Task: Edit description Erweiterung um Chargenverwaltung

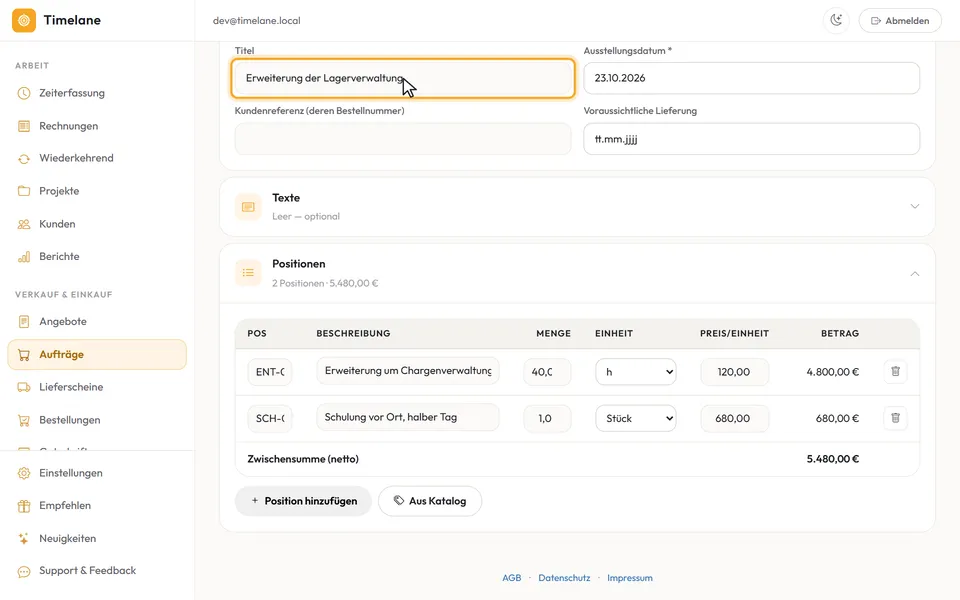Action: point(408,371)
